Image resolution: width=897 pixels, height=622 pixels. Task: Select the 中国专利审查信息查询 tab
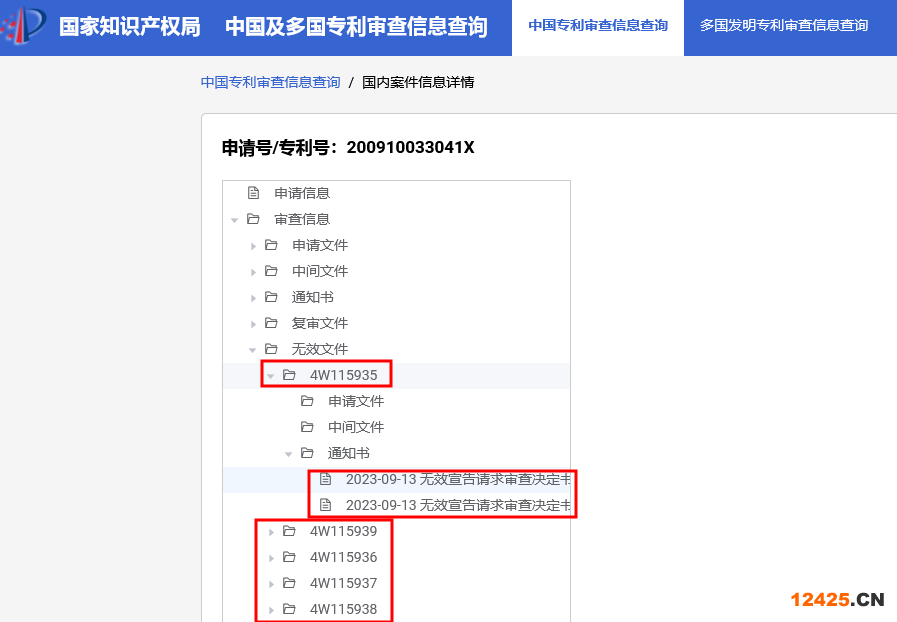click(x=598, y=26)
